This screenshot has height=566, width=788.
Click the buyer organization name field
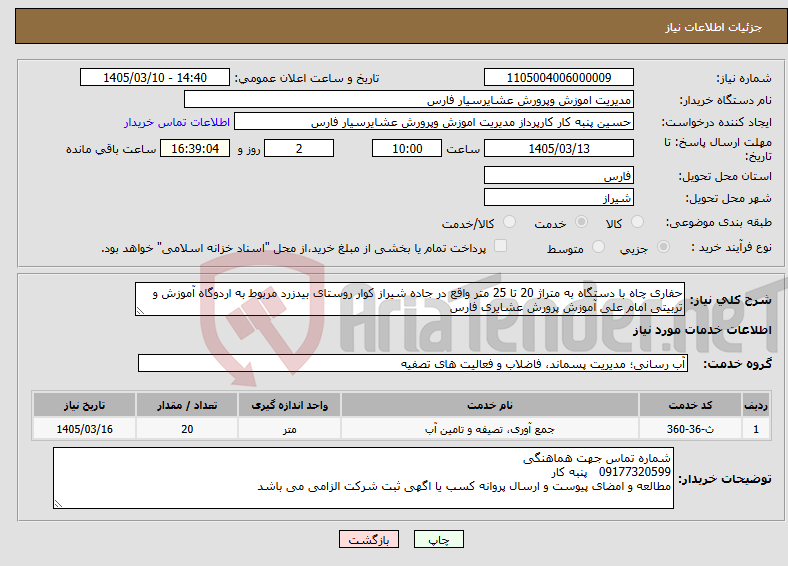tap(409, 100)
